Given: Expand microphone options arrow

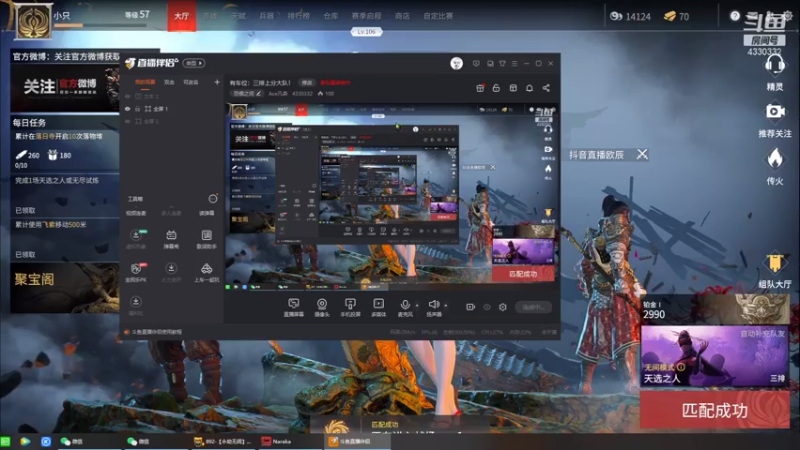Looking at the screenshot, I should [x=417, y=306].
